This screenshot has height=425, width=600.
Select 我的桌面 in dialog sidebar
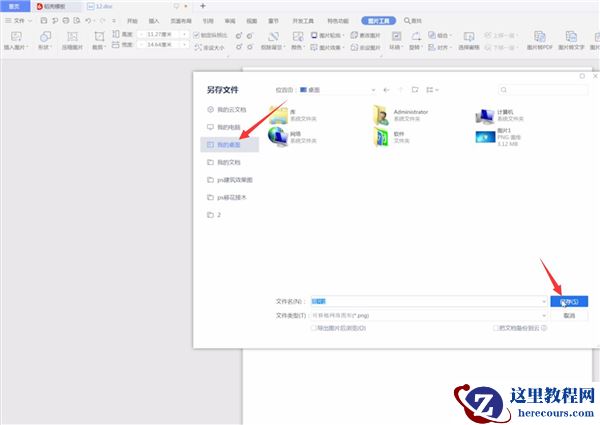click(230, 145)
